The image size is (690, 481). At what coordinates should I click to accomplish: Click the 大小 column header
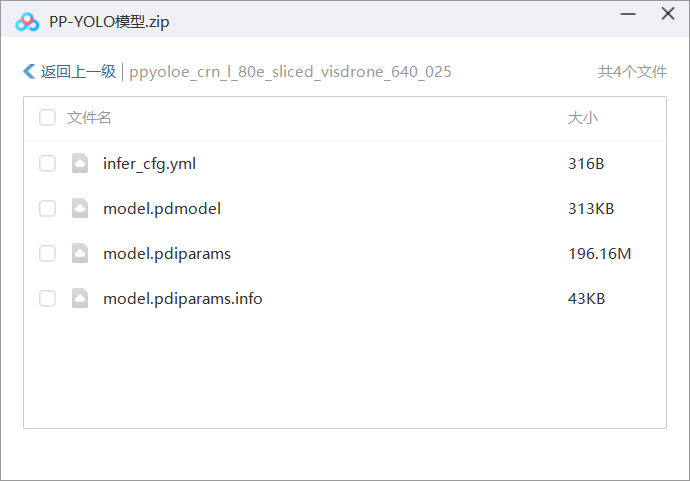click(583, 117)
